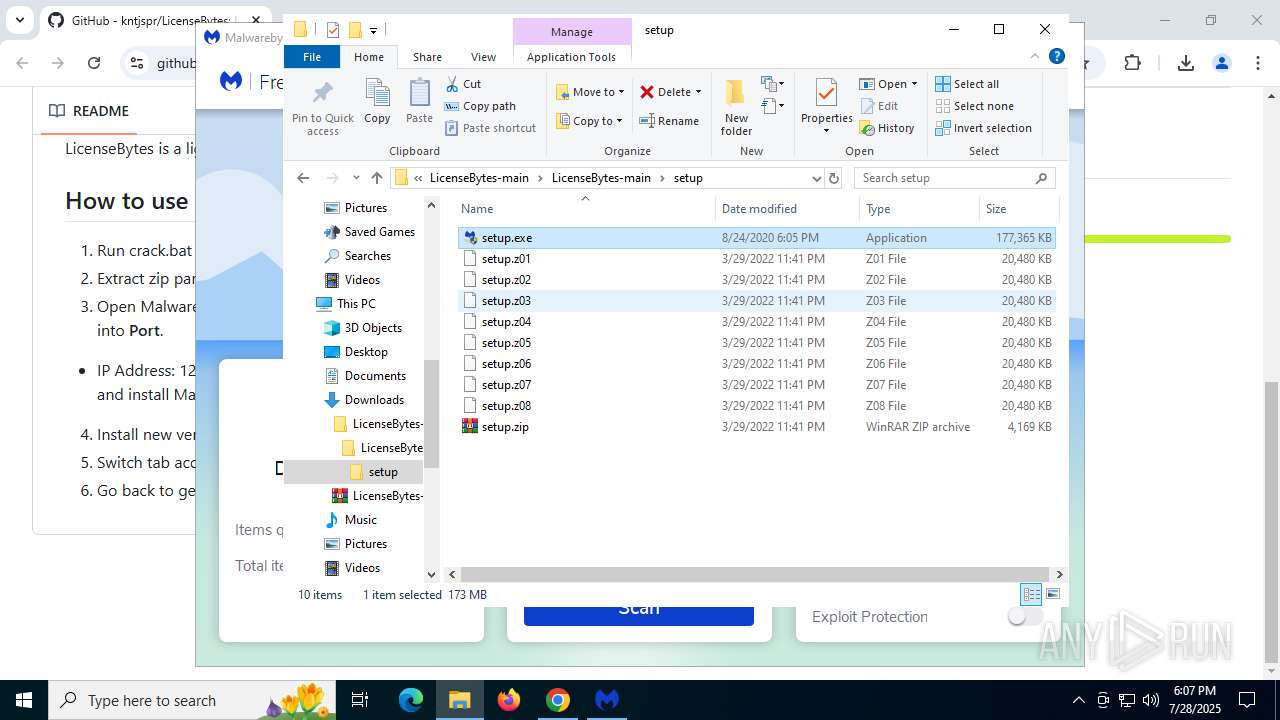The height and width of the screenshot is (720, 1280).
Task: Open the Copy to dropdown
Action: [589, 121]
